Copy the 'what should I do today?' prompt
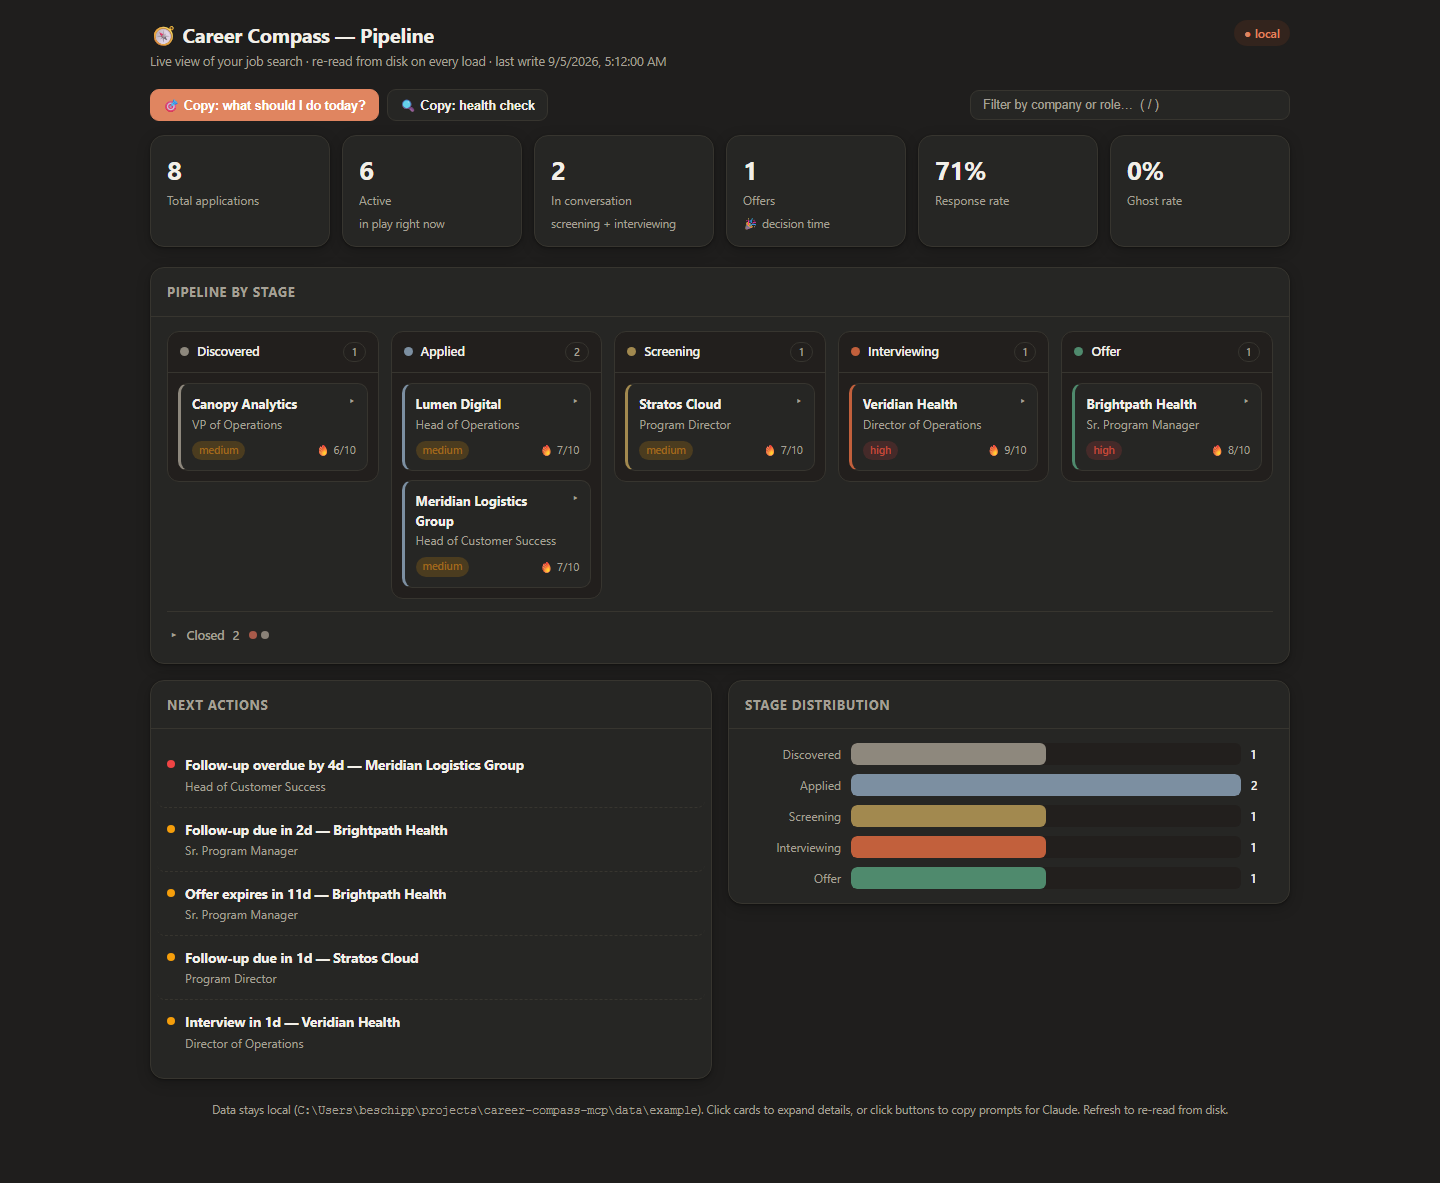Screen dimensions: 1440x1183 point(264,105)
